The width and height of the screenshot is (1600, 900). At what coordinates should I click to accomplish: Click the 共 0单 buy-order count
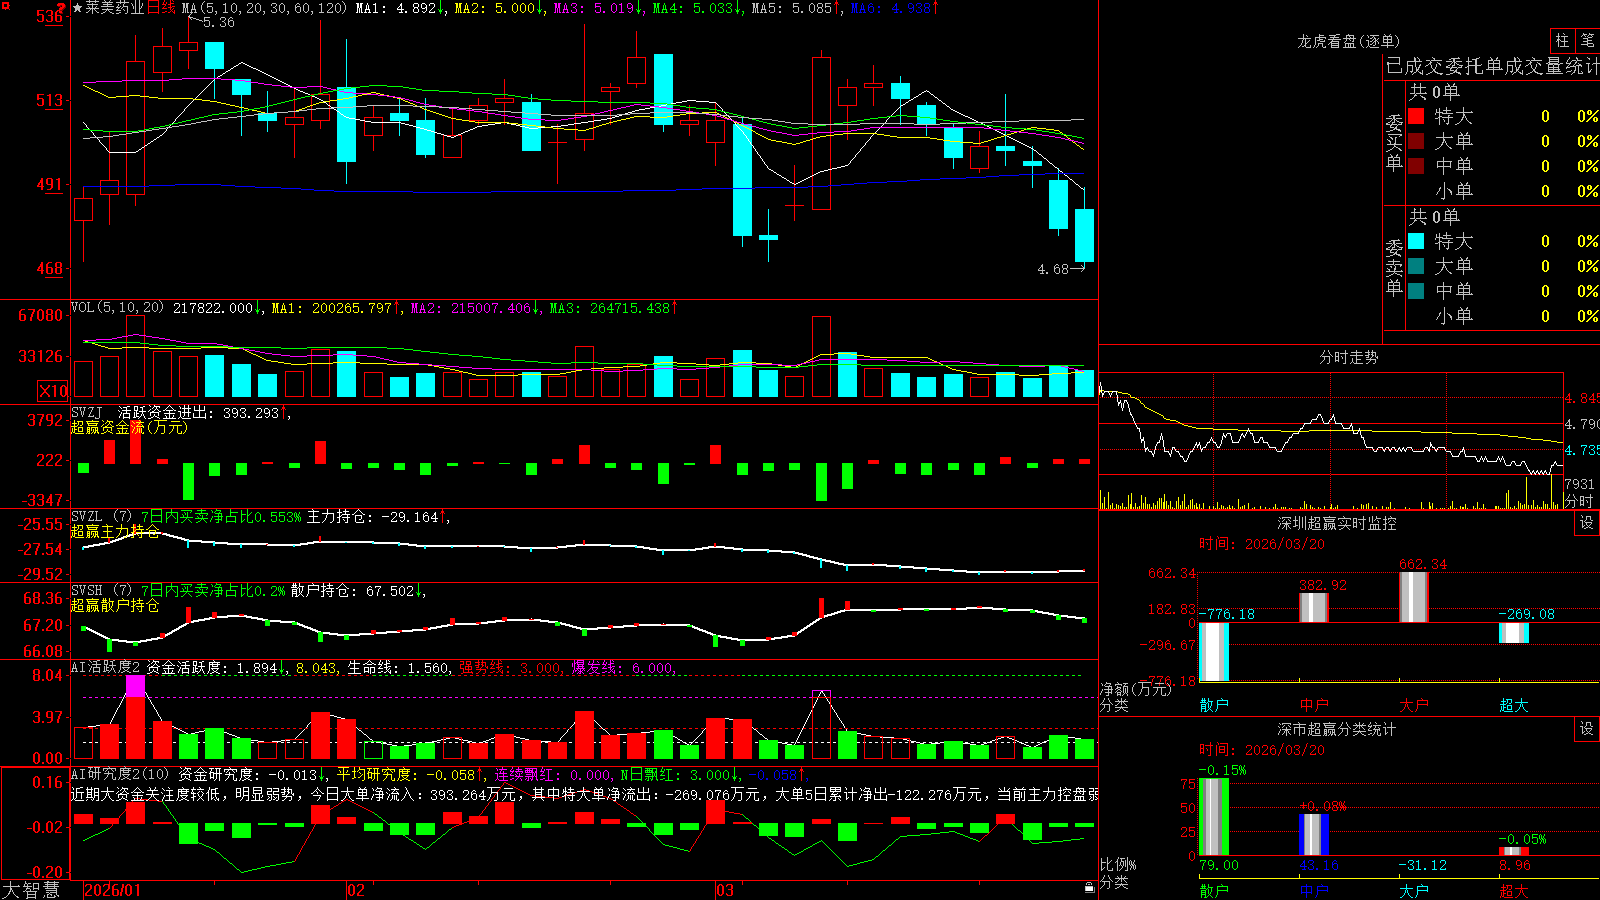1434,91
